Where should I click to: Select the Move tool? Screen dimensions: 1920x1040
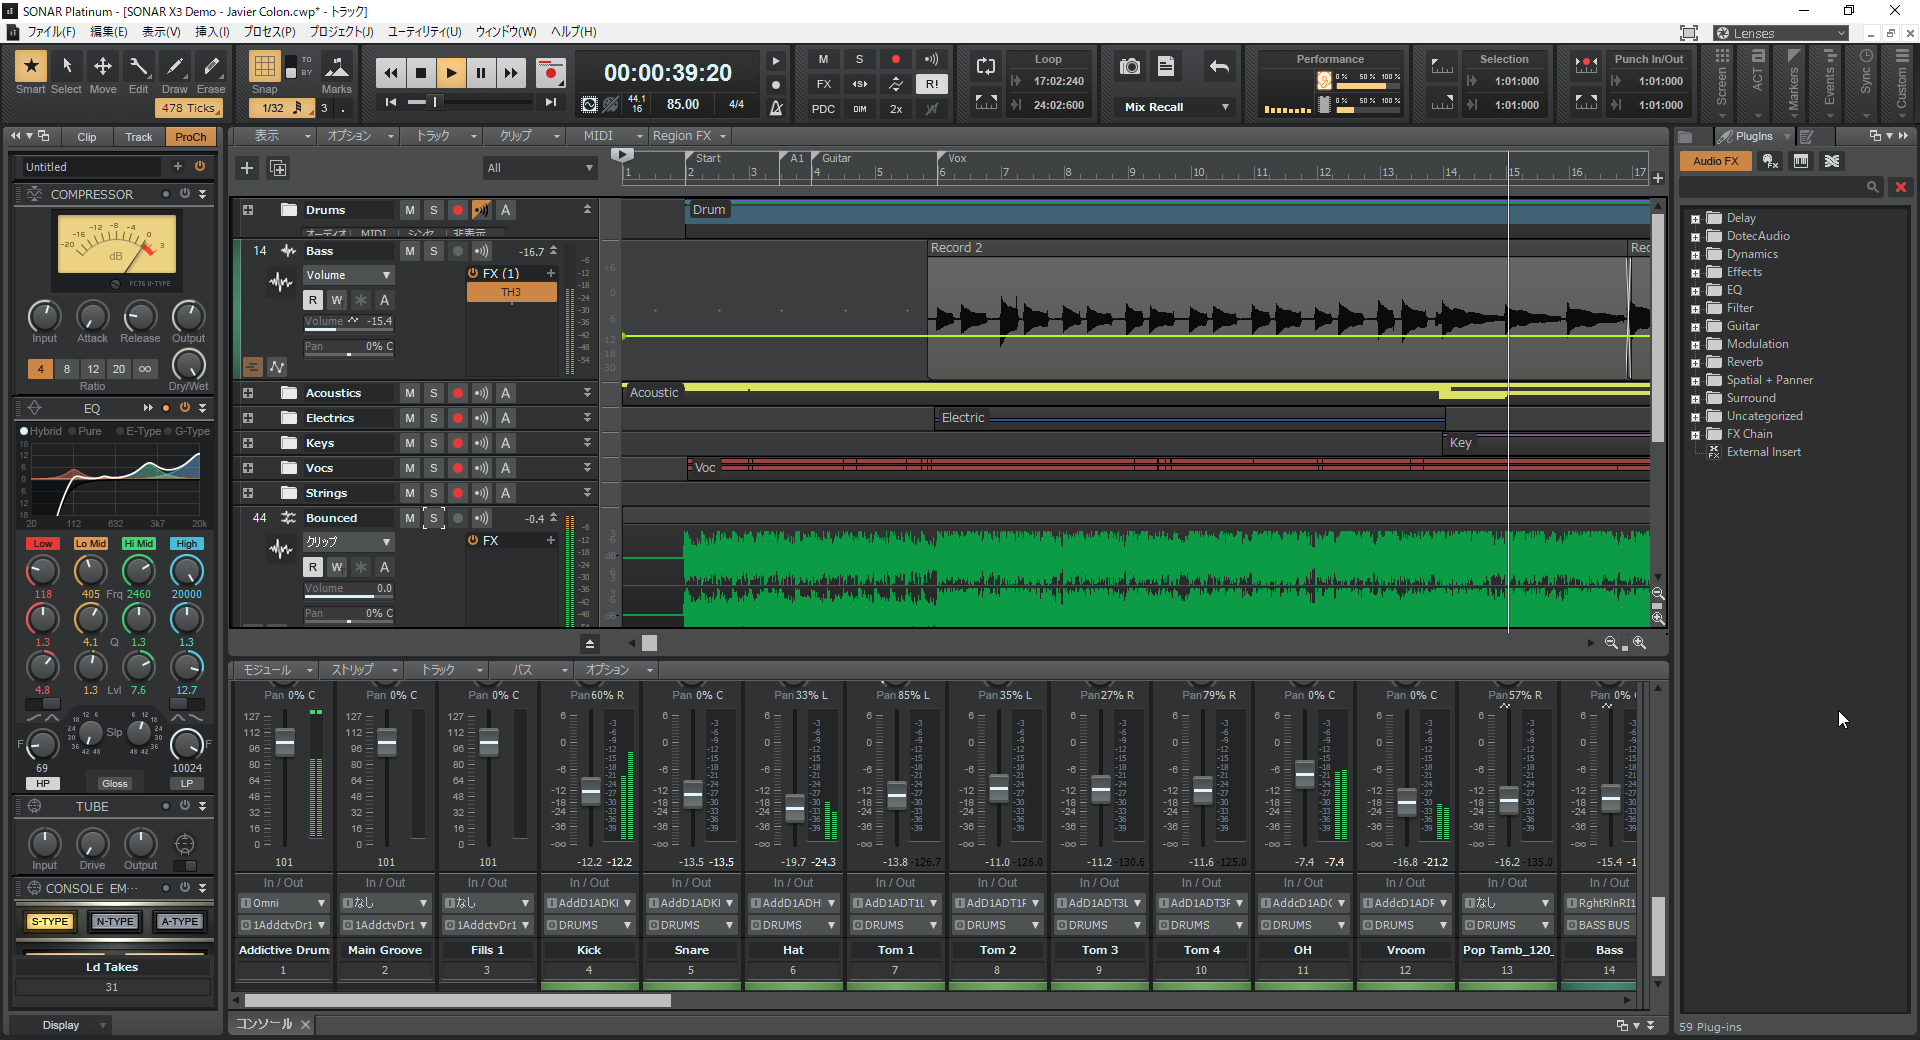click(x=103, y=67)
